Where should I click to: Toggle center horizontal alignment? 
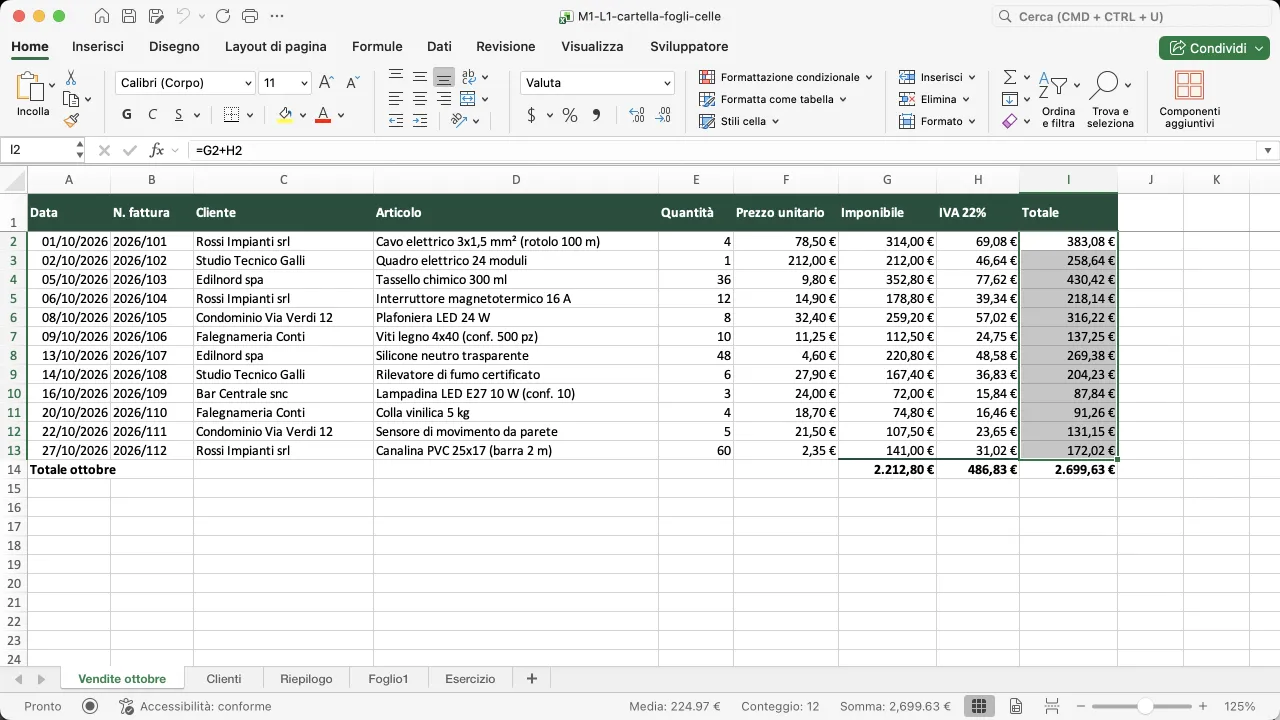(420, 99)
